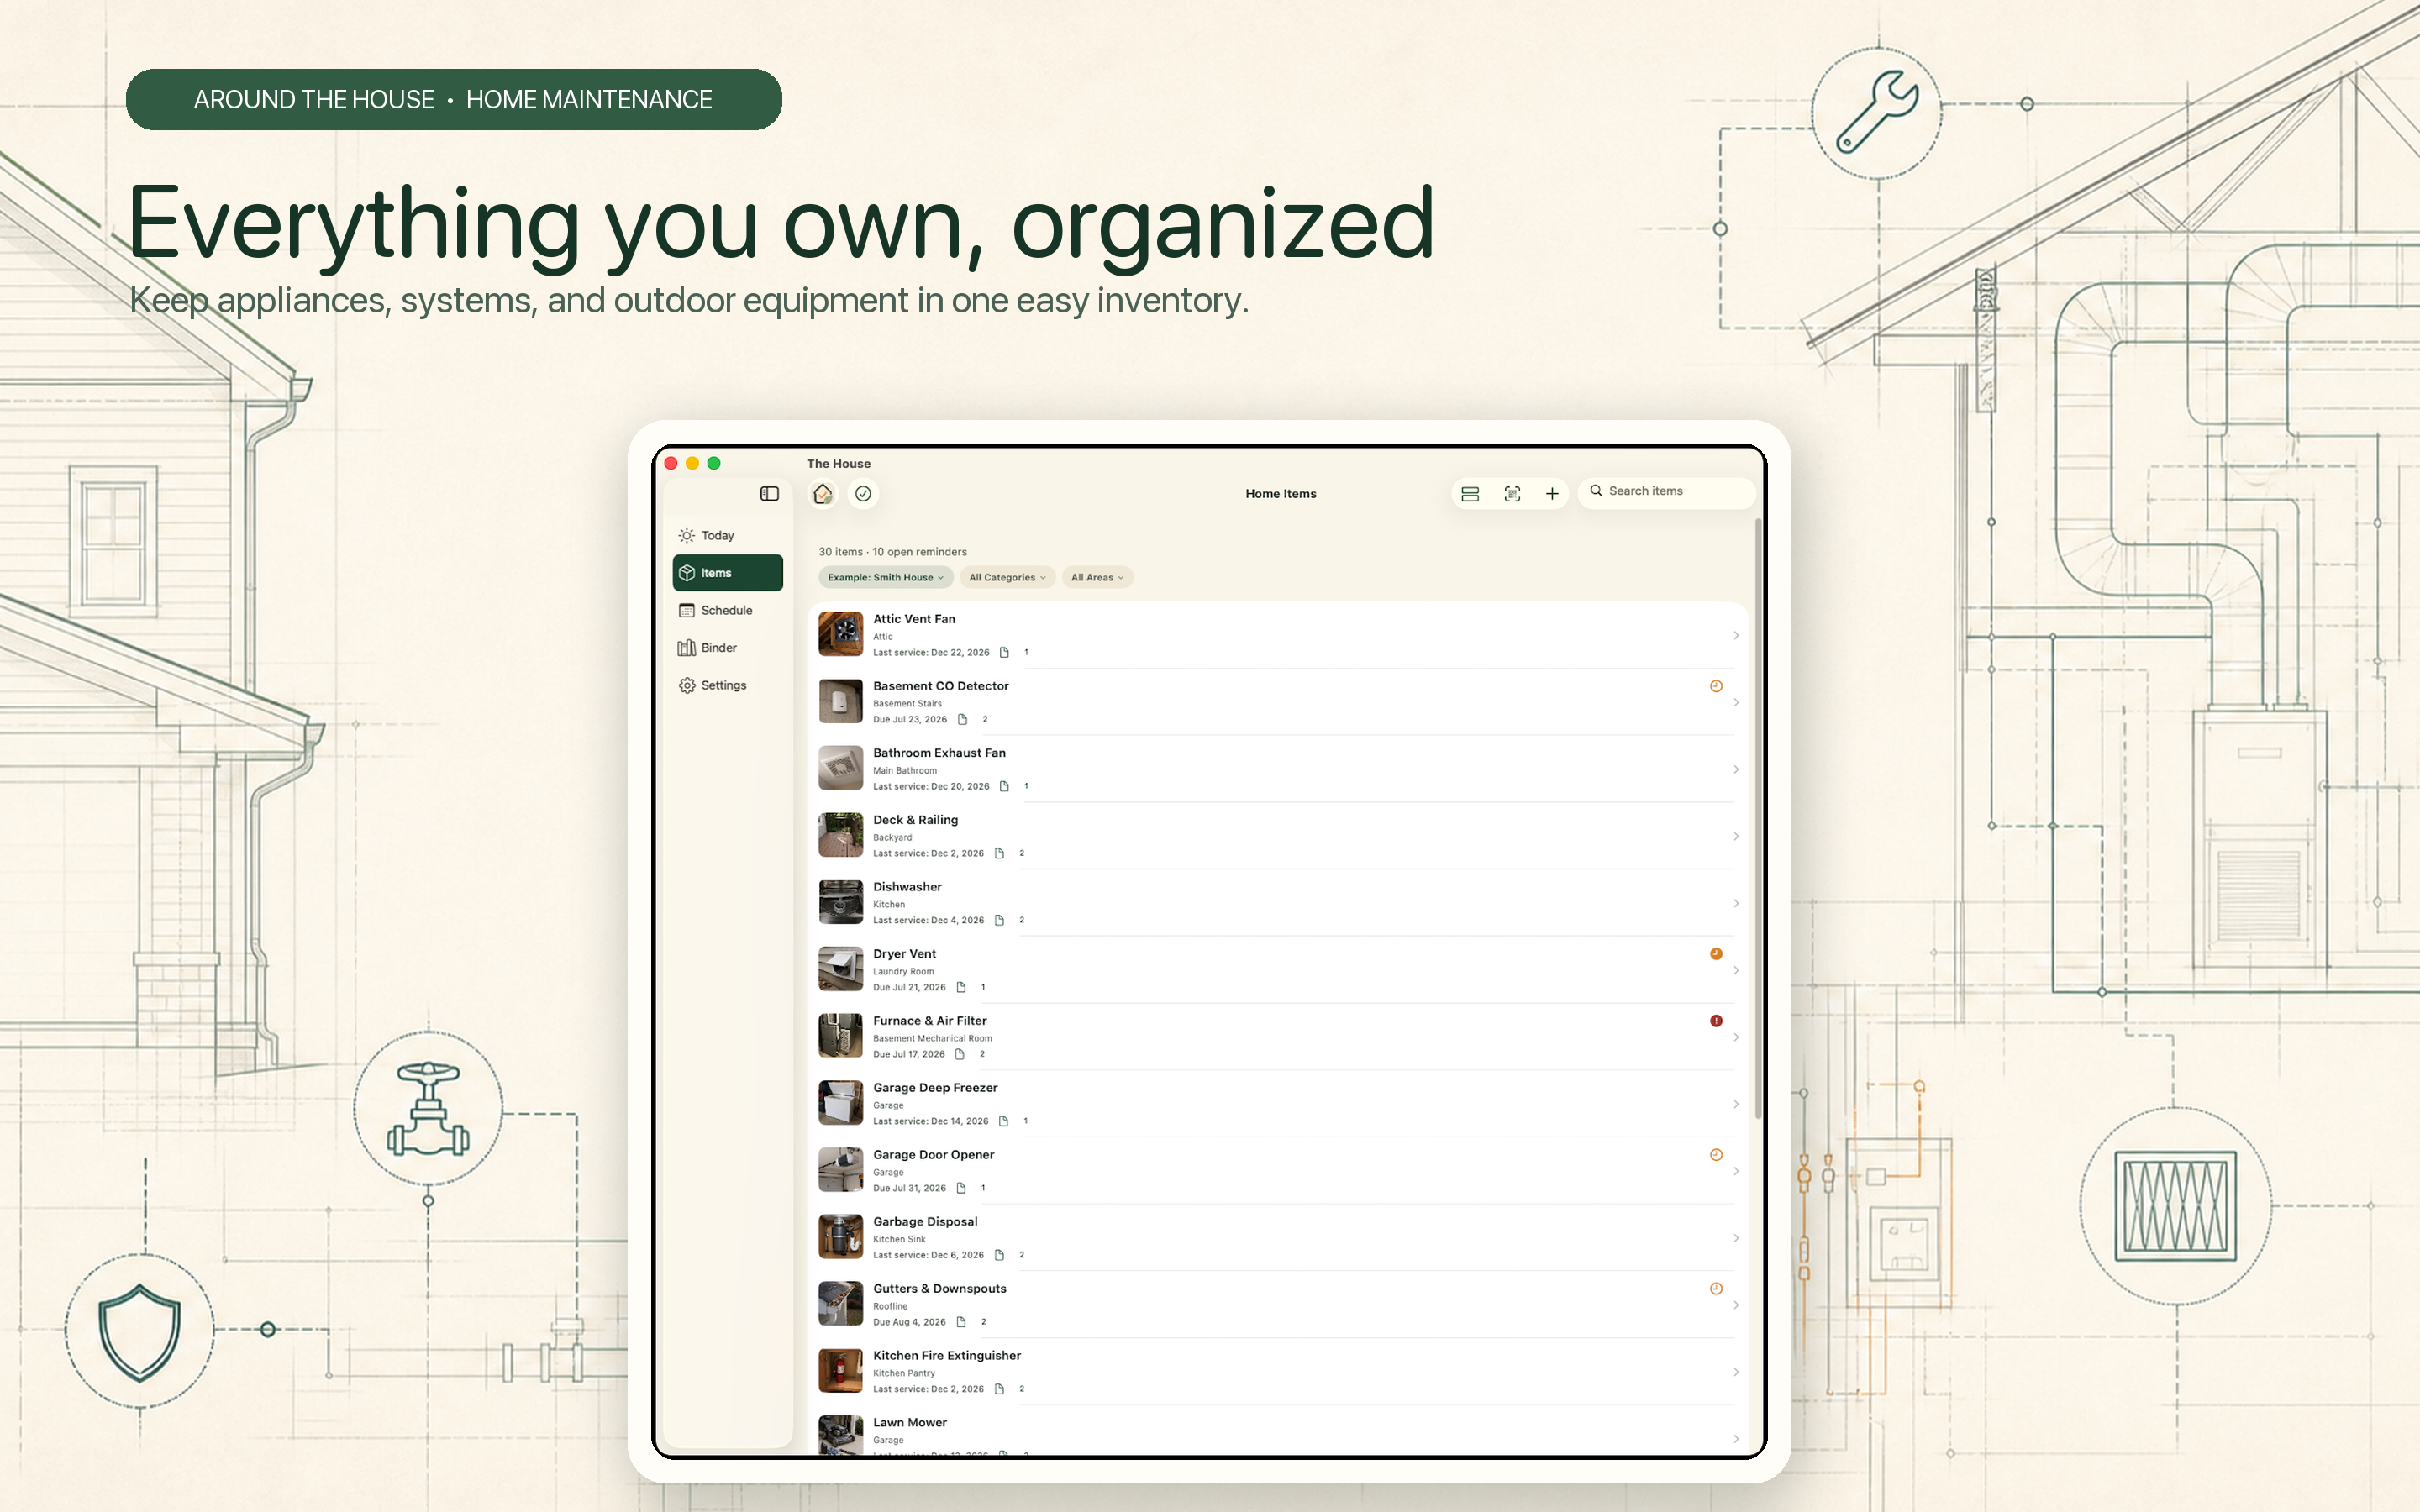Click the 'Home Items' toolbar title
This screenshot has height=1512, width=2420.
(x=1280, y=494)
